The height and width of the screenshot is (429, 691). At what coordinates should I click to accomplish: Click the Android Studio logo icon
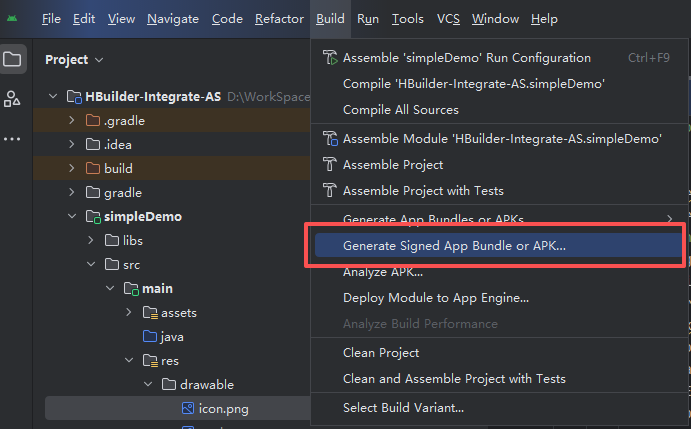tap(12, 19)
